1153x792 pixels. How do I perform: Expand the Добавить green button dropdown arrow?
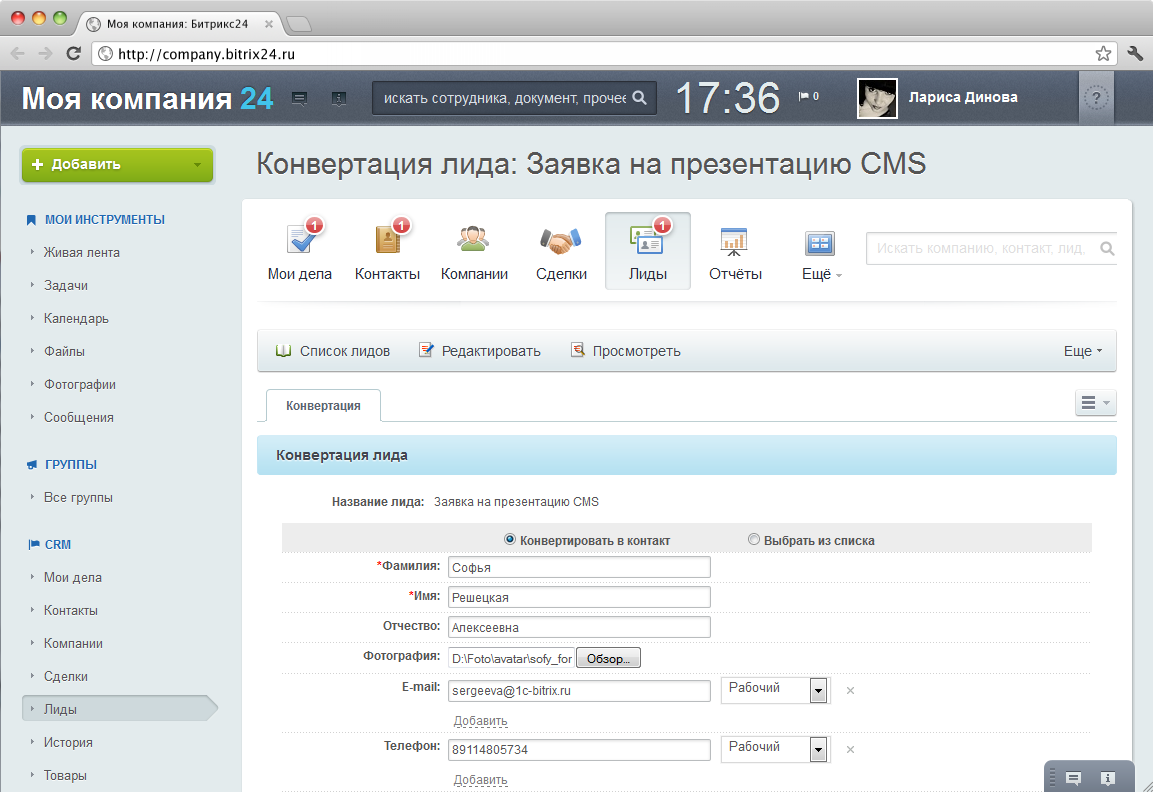[x=197, y=165]
